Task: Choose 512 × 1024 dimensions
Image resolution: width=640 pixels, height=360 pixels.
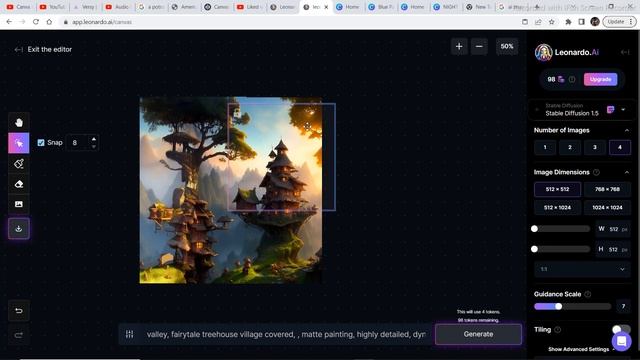Action: pyautogui.click(x=557, y=207)
